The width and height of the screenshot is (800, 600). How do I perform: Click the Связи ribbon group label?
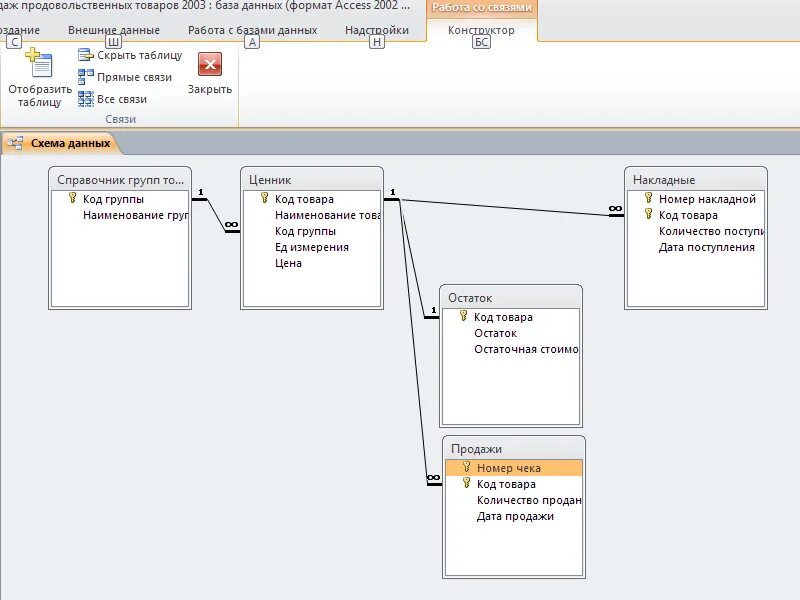point(120,119)
